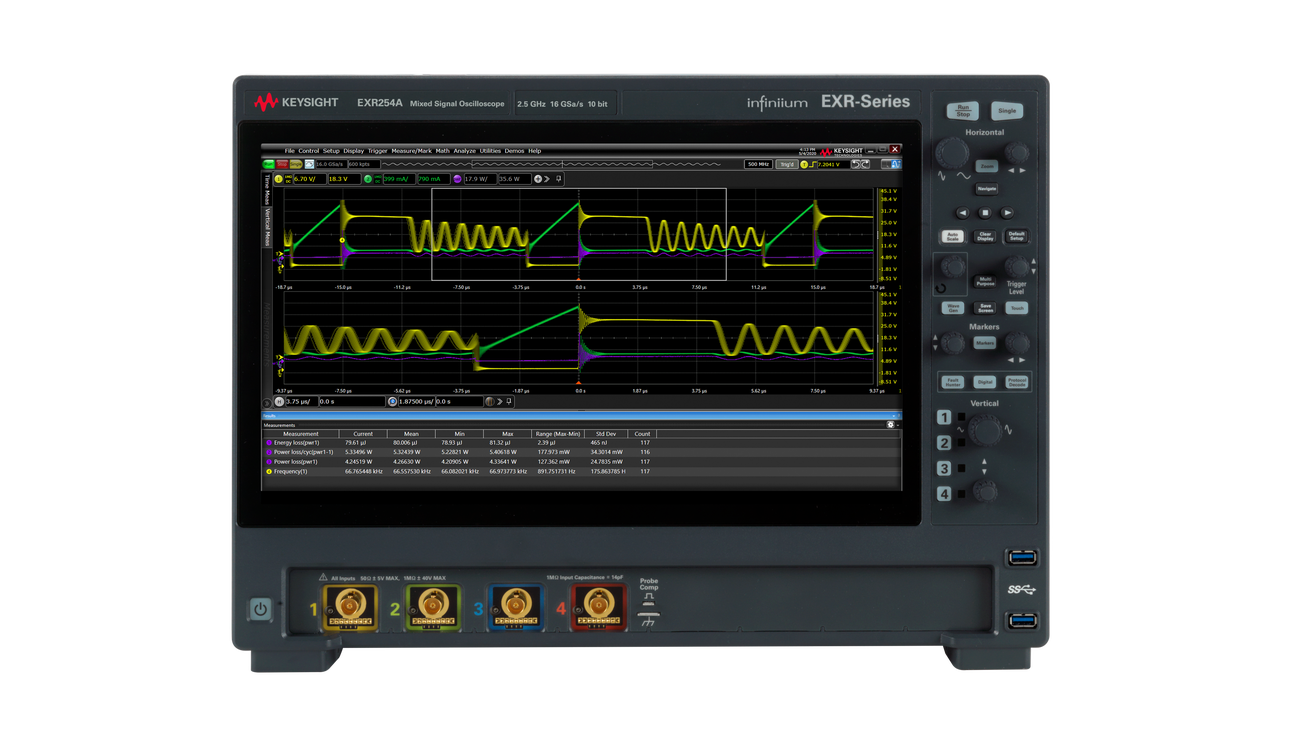This screenshot has width=1300, height=731.
Task: Open the Measure/Mark menu
Action: click(x=411, y=151)
